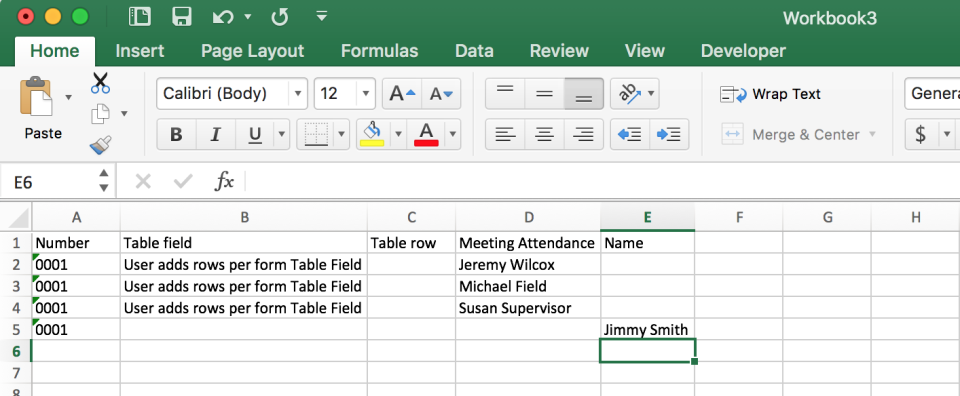The height and width of the screenshot is (396, 960).
Task: Toggle Italic formatting
Action: [x=215, y=134]
